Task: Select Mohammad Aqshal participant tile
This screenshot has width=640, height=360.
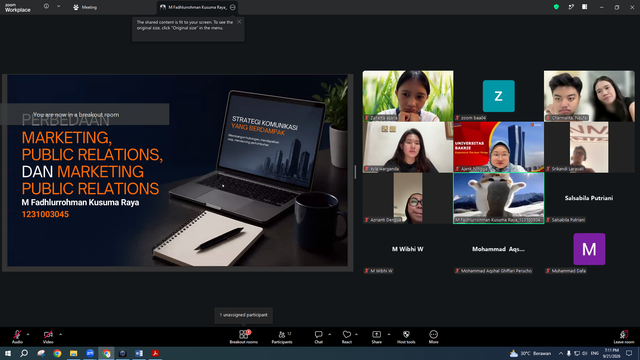Action: (498, 249)
